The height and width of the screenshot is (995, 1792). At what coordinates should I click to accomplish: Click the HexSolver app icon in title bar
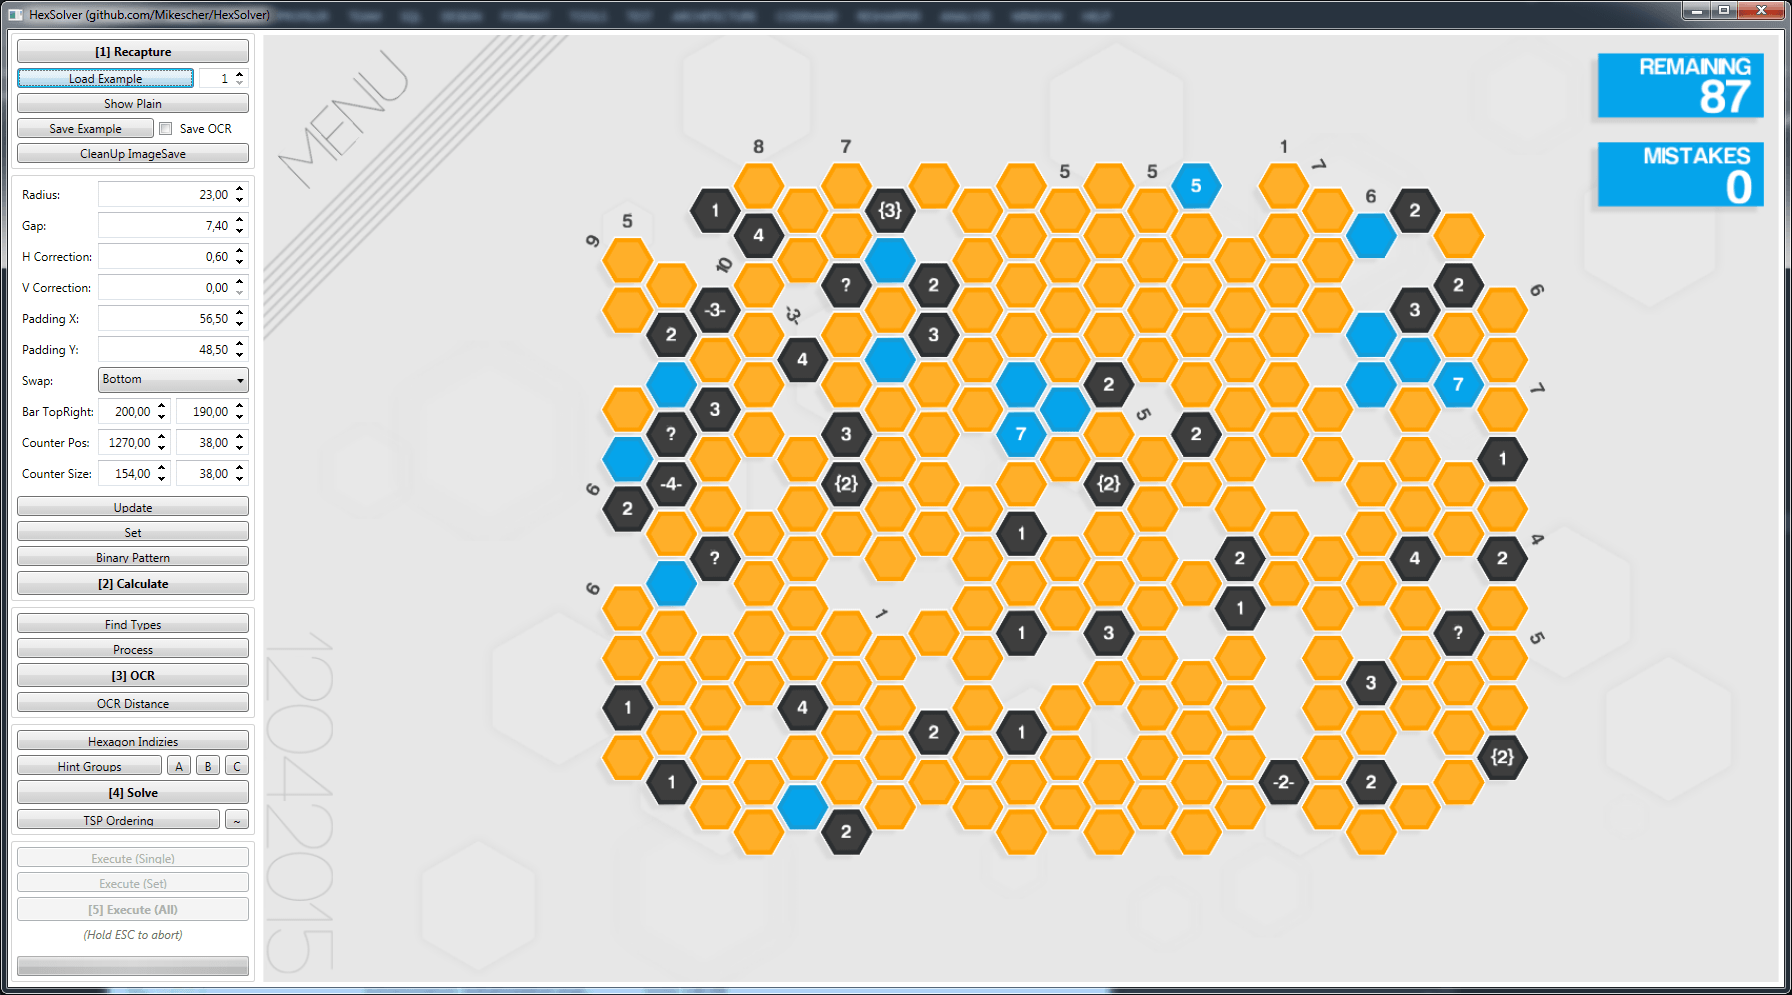(15, 14)
